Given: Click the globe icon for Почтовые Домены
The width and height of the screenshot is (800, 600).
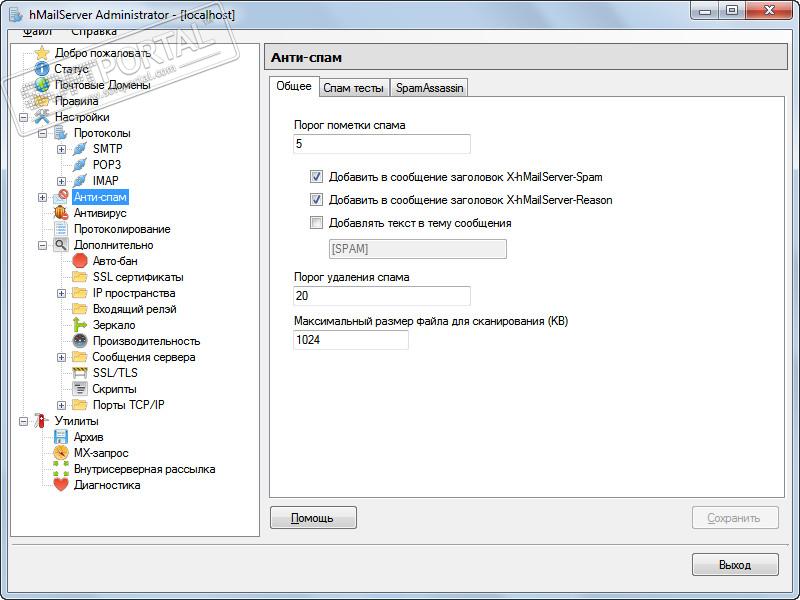Looking at the screenshot, I should pyautogui.click(x=42, y=85).
